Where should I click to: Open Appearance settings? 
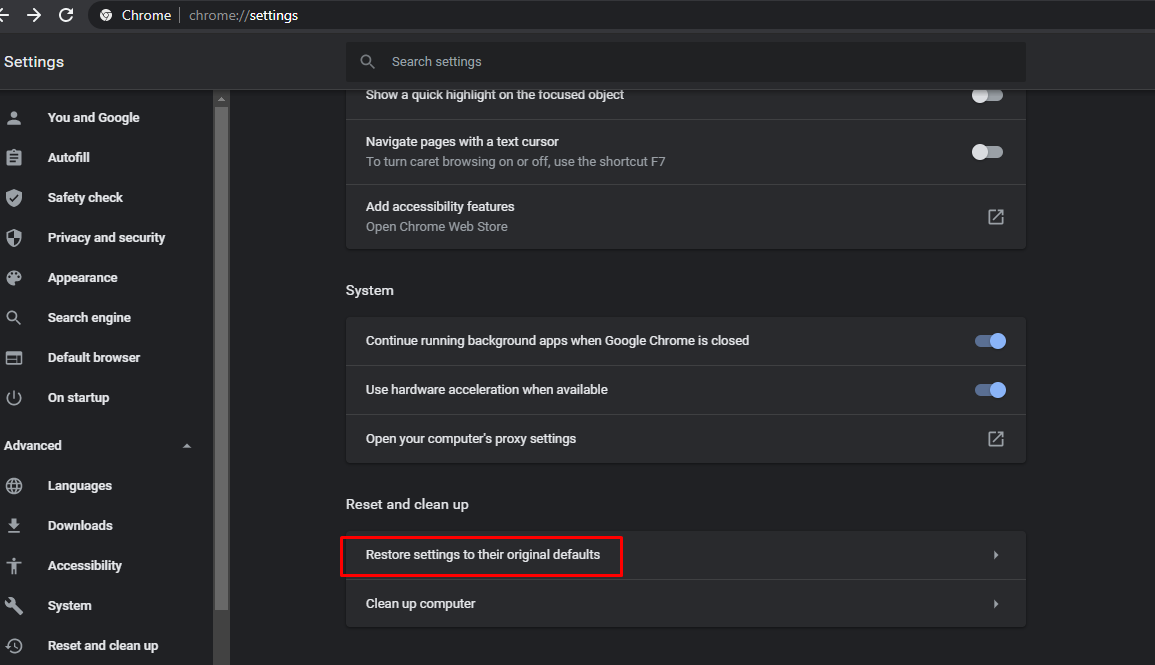[82, 278]
